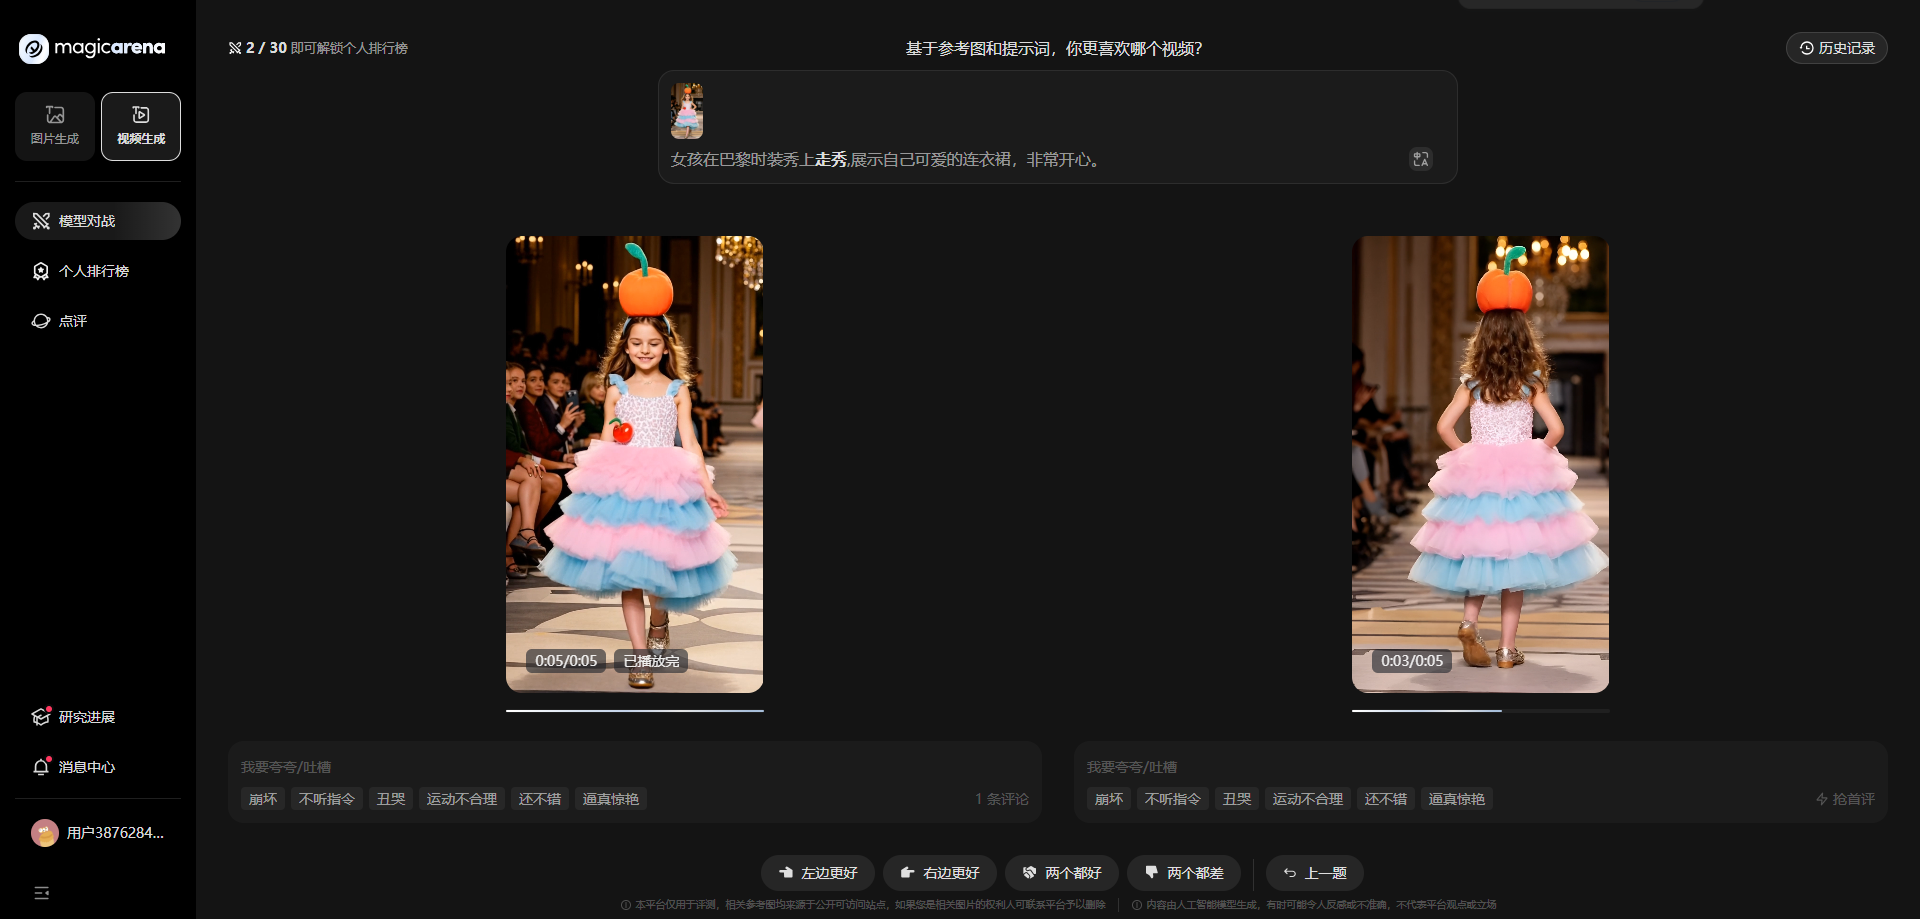
Task: Click the reference image thumbnail
Action: click(x=687, y=111)
